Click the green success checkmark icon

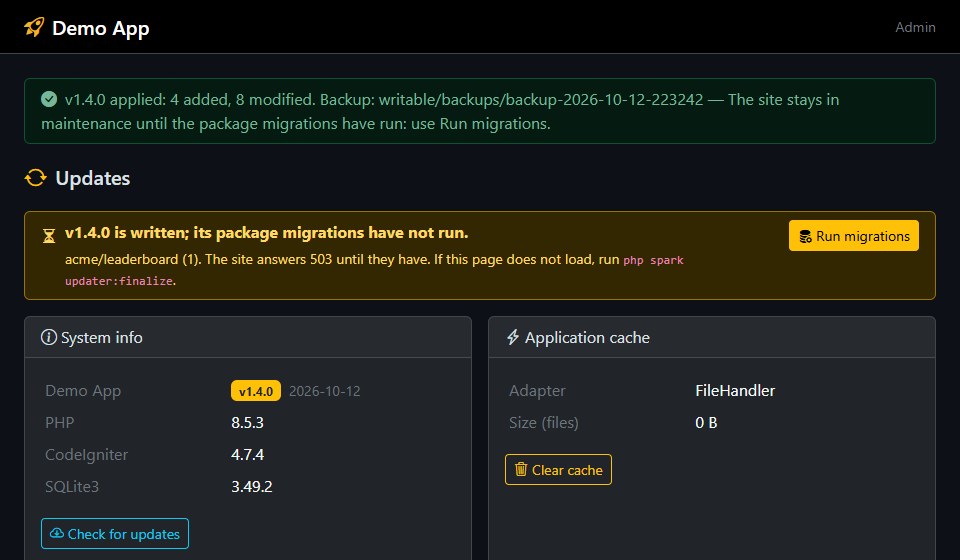(x=49, y=99)
